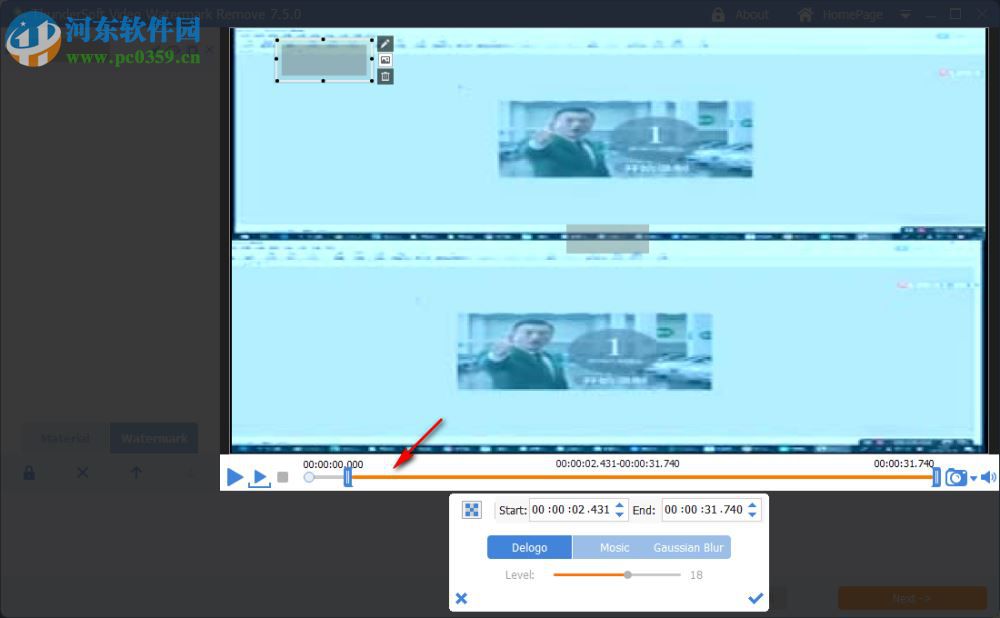Enable Gaussian Blur removal mode
The image size is (1000, 618).
(688, 547)
